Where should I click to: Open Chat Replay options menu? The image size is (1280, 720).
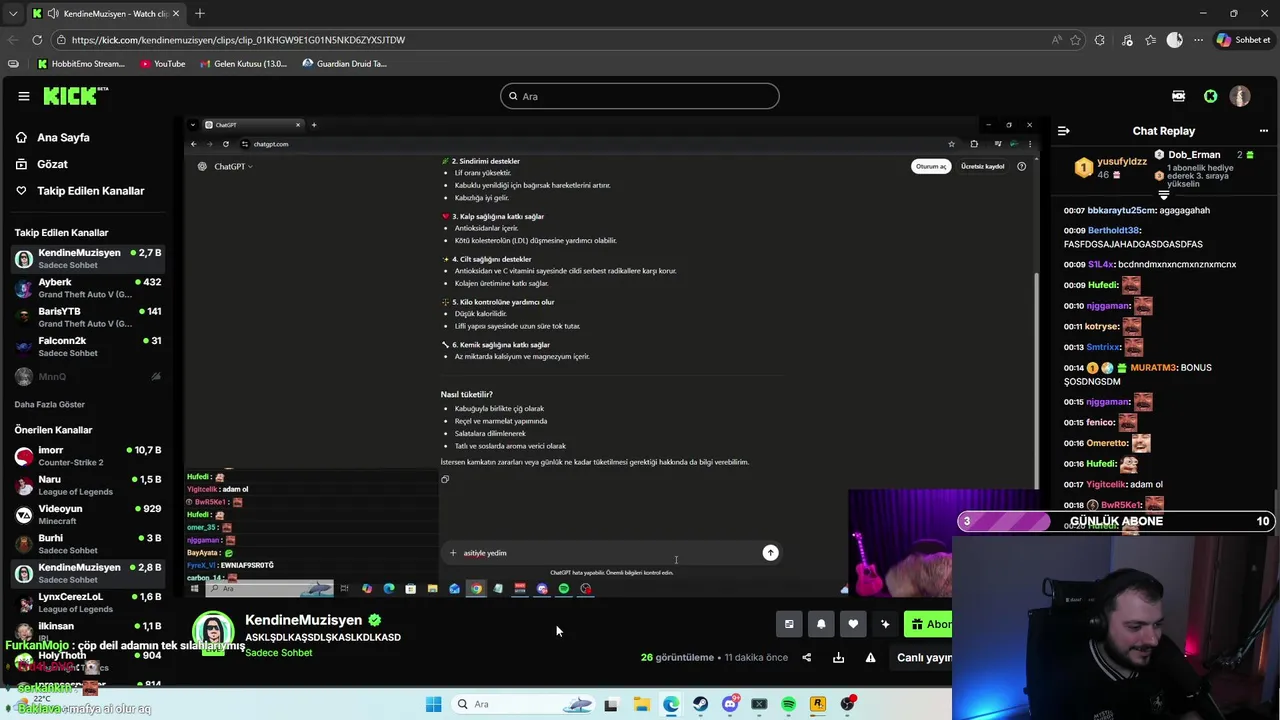pyautogui.click(x=1264, y=131)
